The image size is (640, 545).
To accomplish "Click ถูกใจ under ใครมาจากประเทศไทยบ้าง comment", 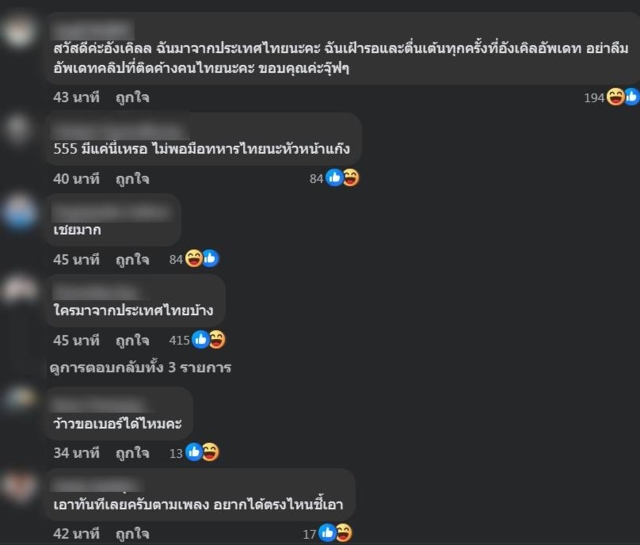I will [x=132, y=340].
